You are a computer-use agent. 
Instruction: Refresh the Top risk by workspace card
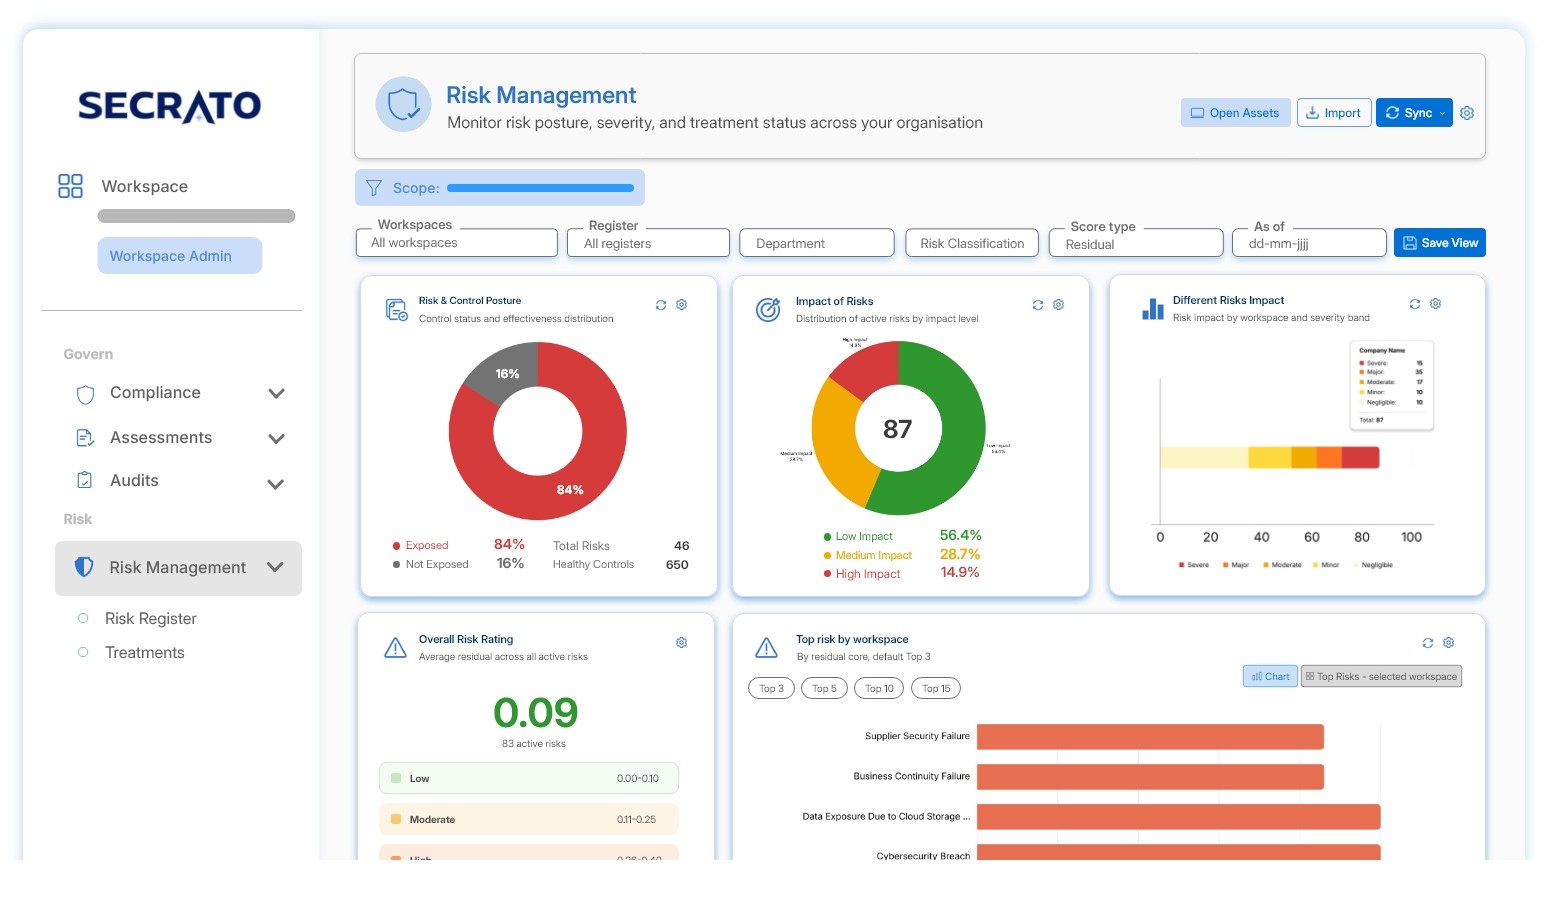1428,643
